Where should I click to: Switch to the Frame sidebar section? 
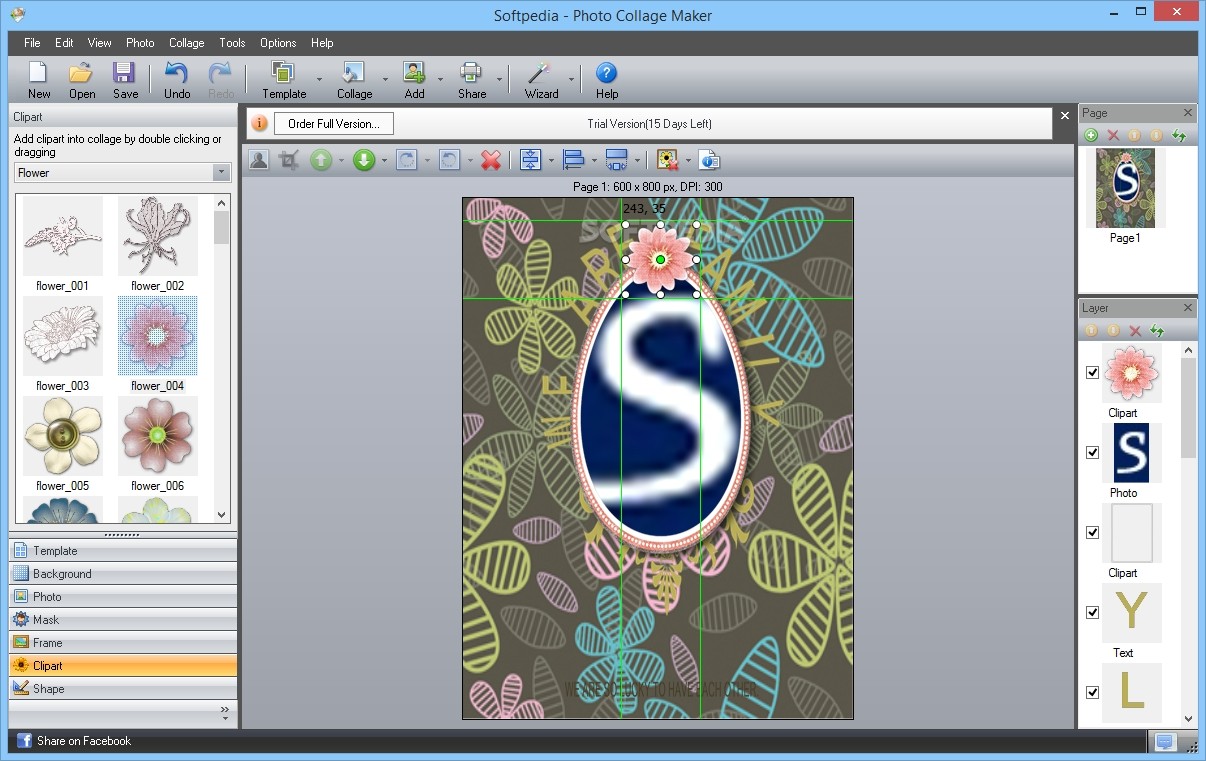pyautogui.click(x=123, y=643)
